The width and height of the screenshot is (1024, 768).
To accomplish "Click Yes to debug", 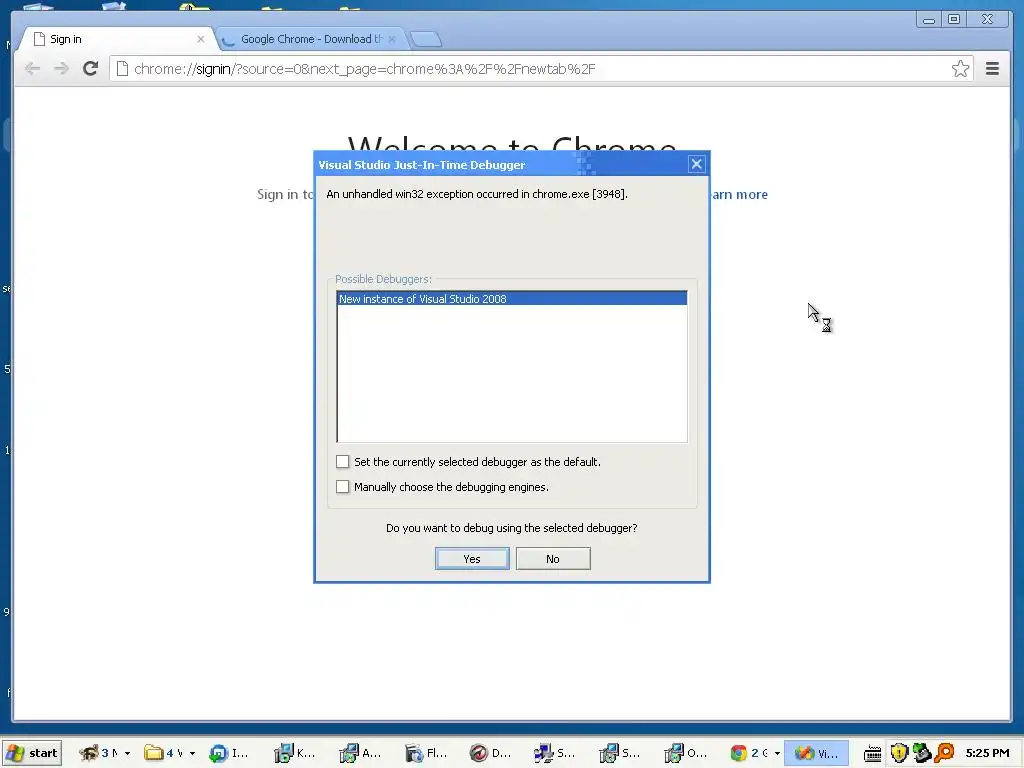I will click(x=472, y=559).
